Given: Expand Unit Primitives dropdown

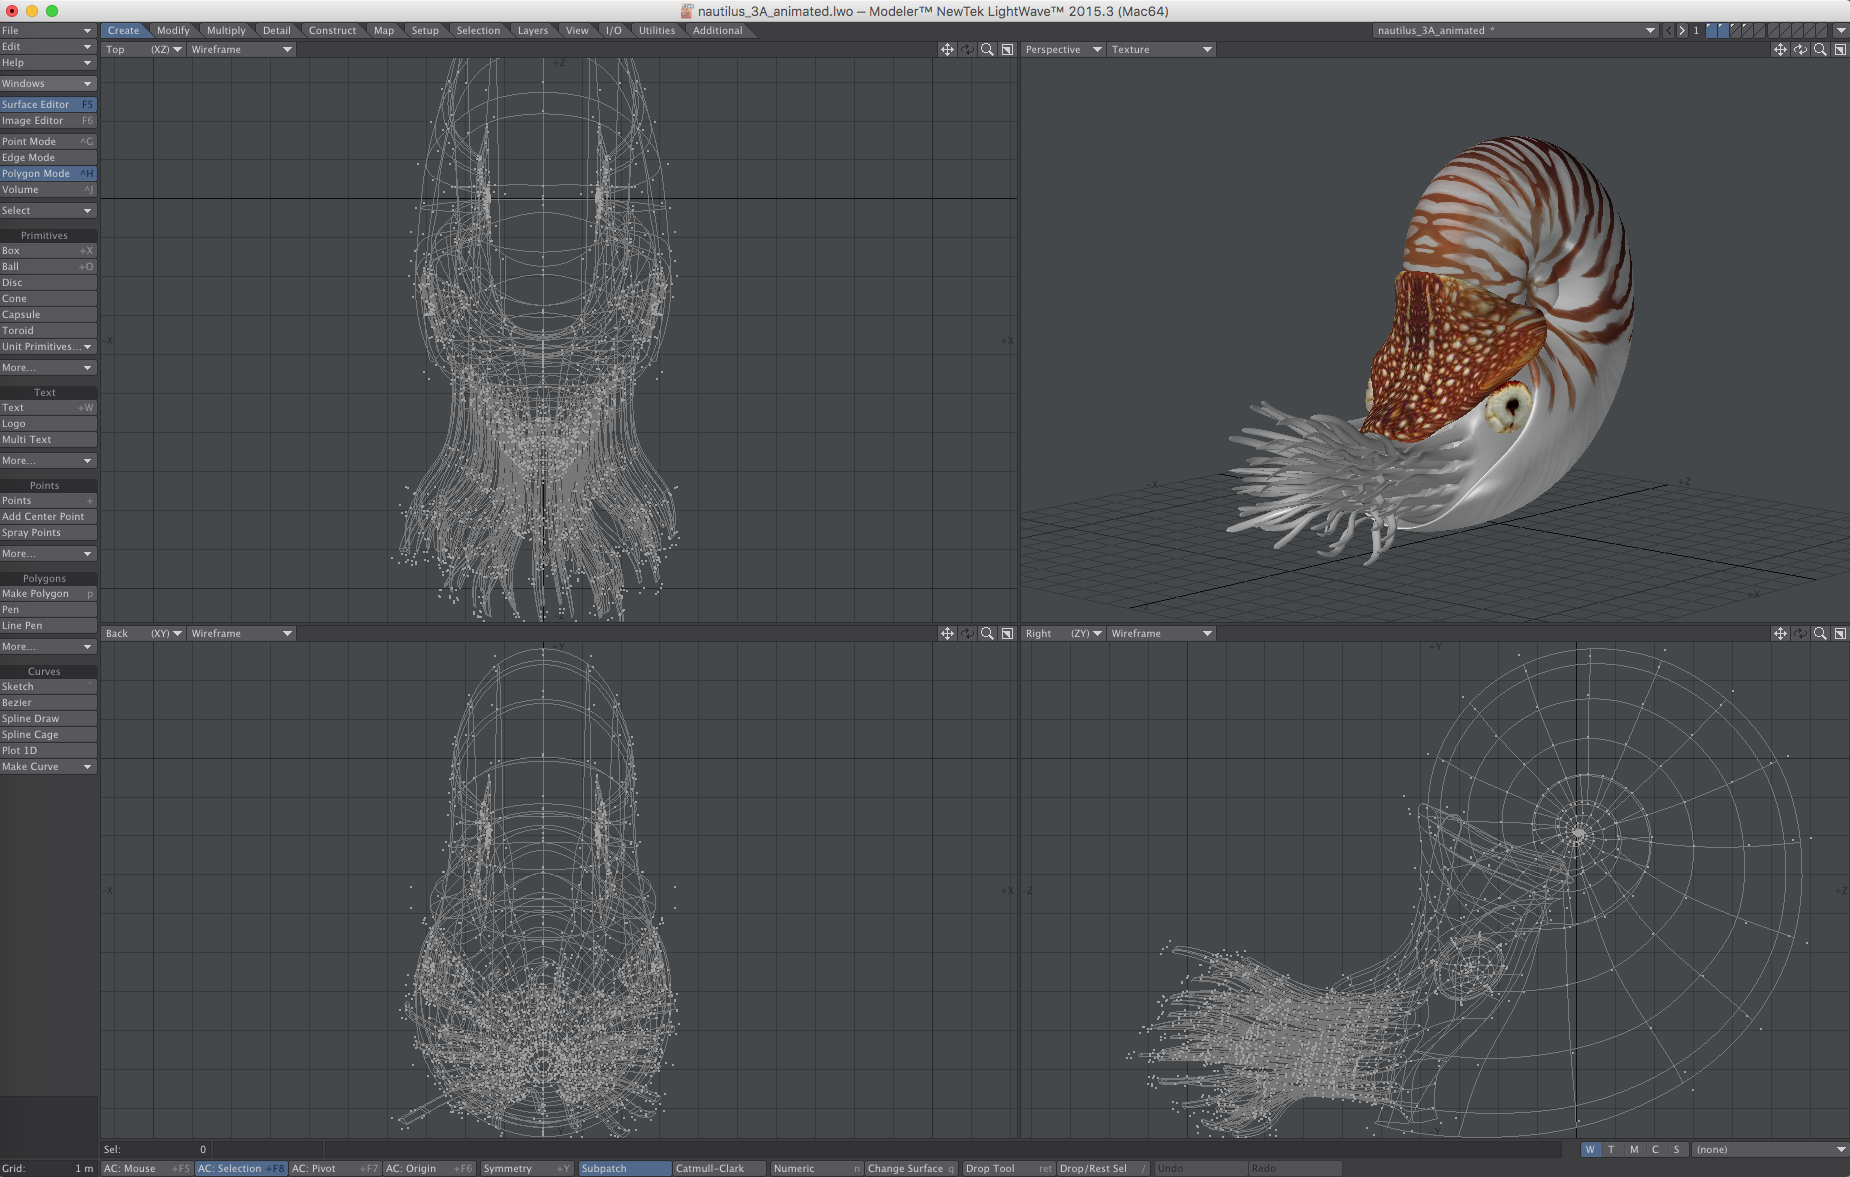Looking at the screenshot, I should click(48, 346).
